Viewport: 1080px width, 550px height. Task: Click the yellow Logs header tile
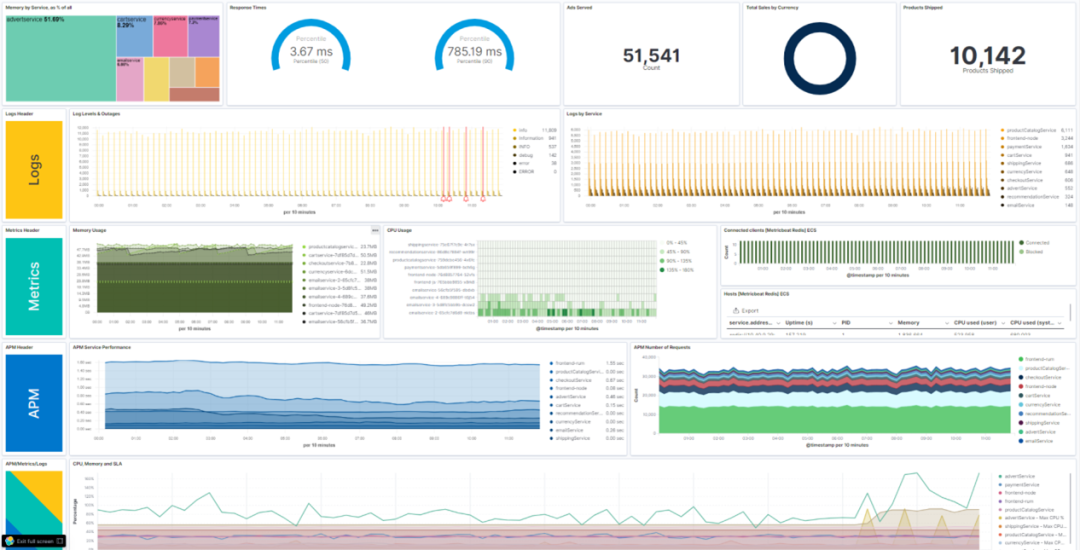(x=34, y=169)
